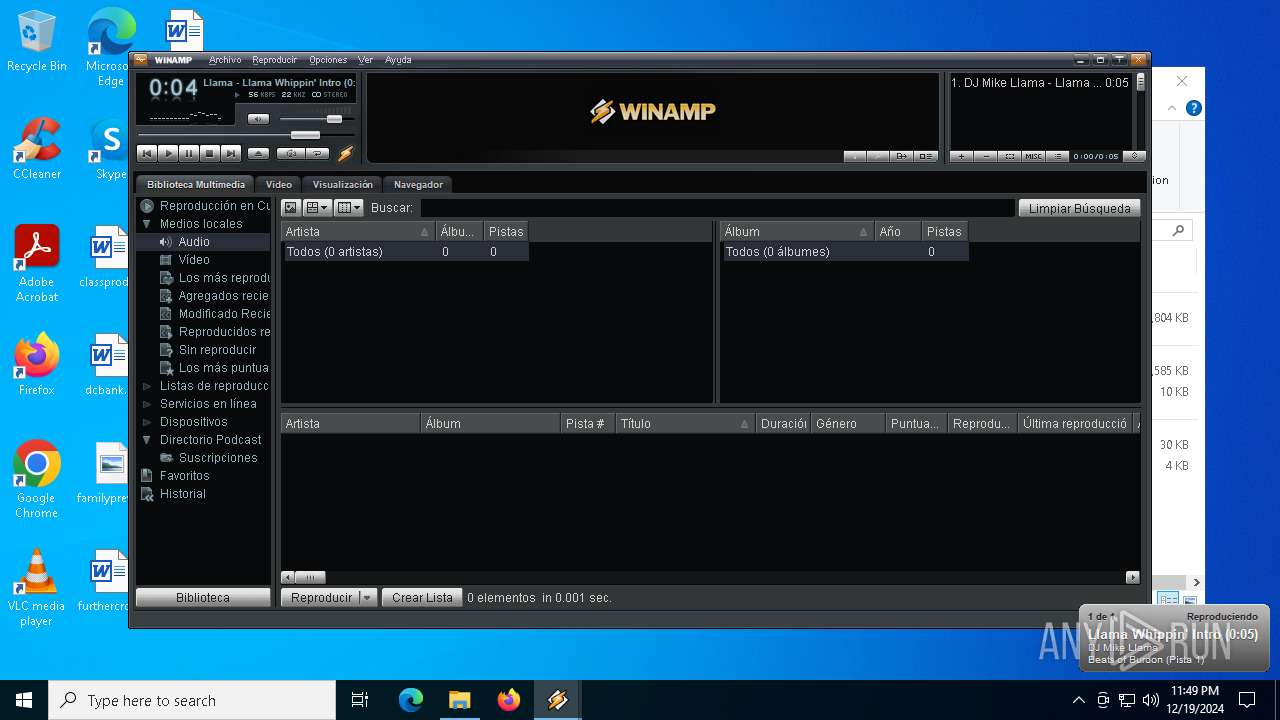The height and width of the screenshot is (720, 1280).
Task: Click the orange Winamp lightning bolt icon
Action: [346, 153]
